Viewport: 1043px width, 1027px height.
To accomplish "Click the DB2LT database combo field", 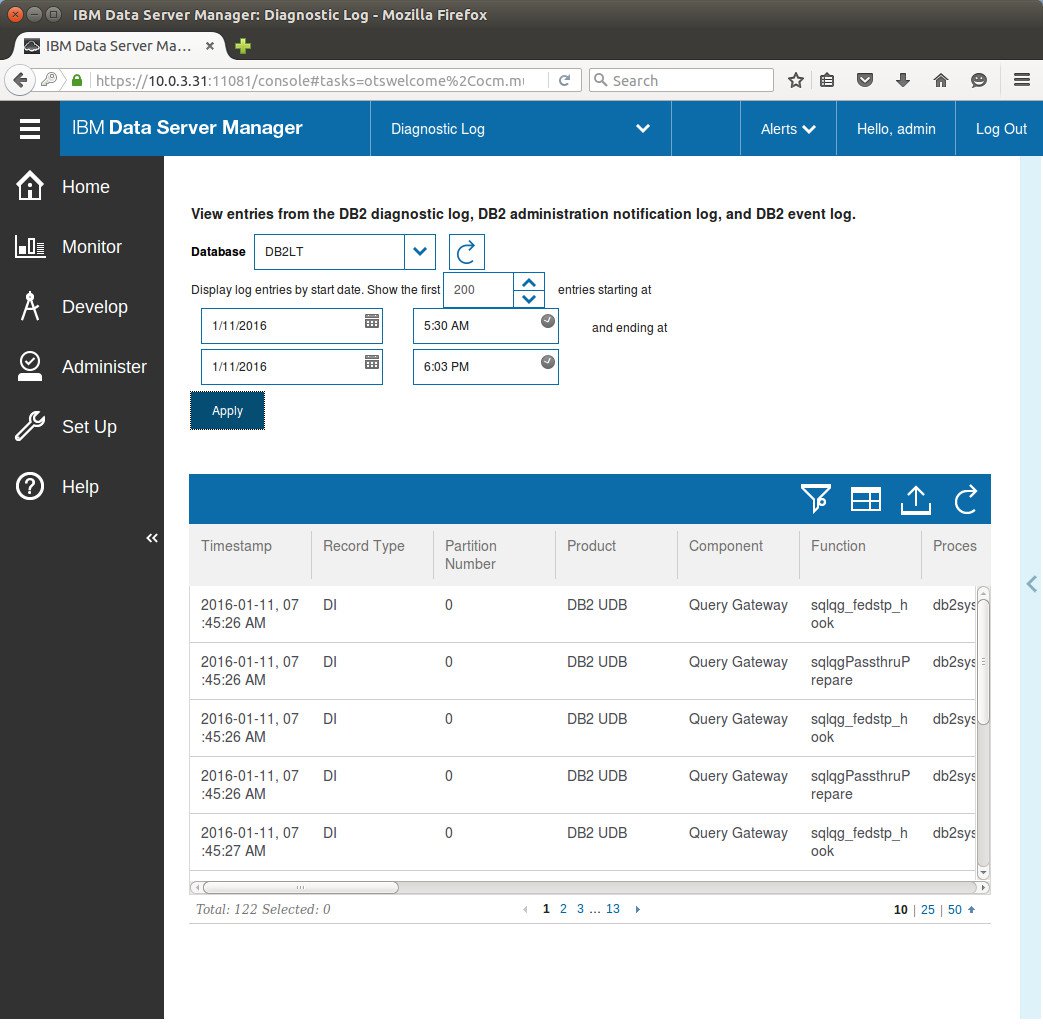I will coord(329,251).
